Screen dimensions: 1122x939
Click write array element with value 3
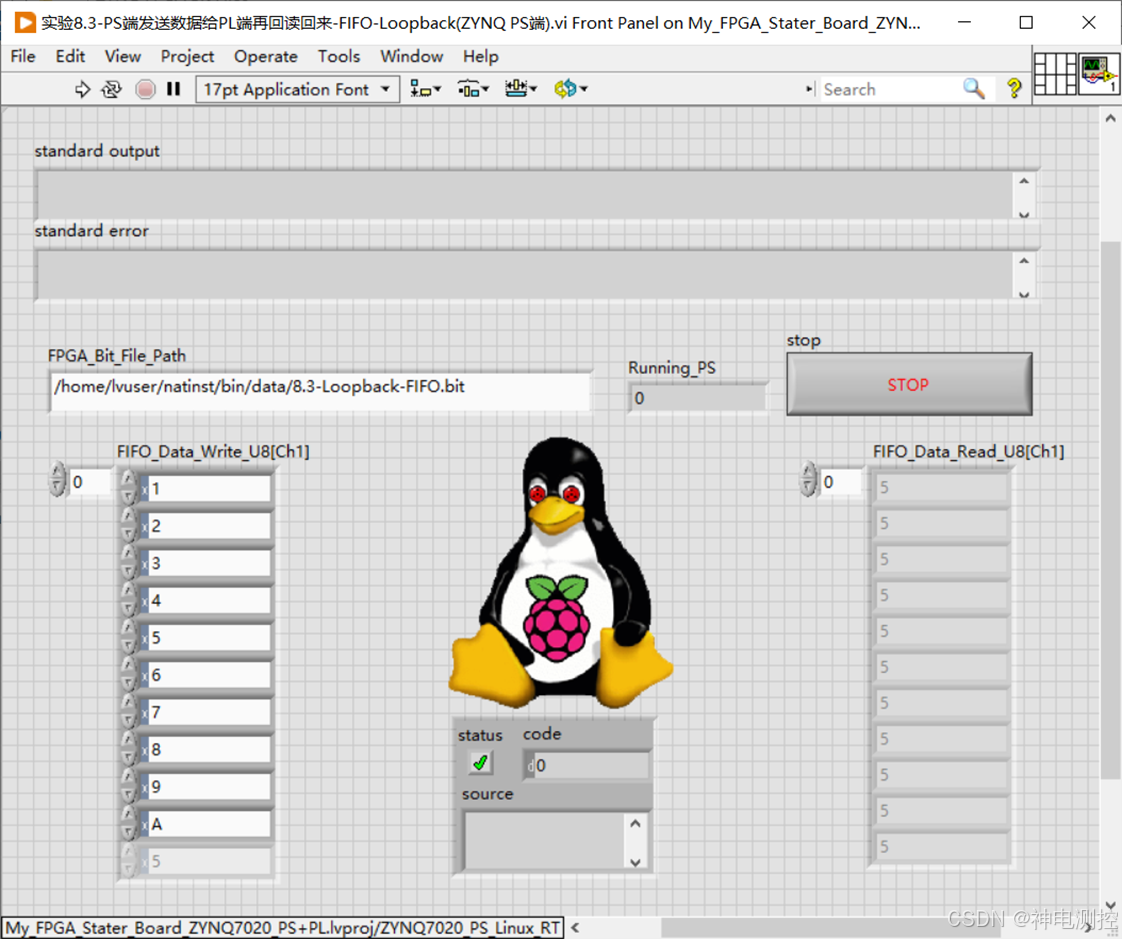[209, 563]
